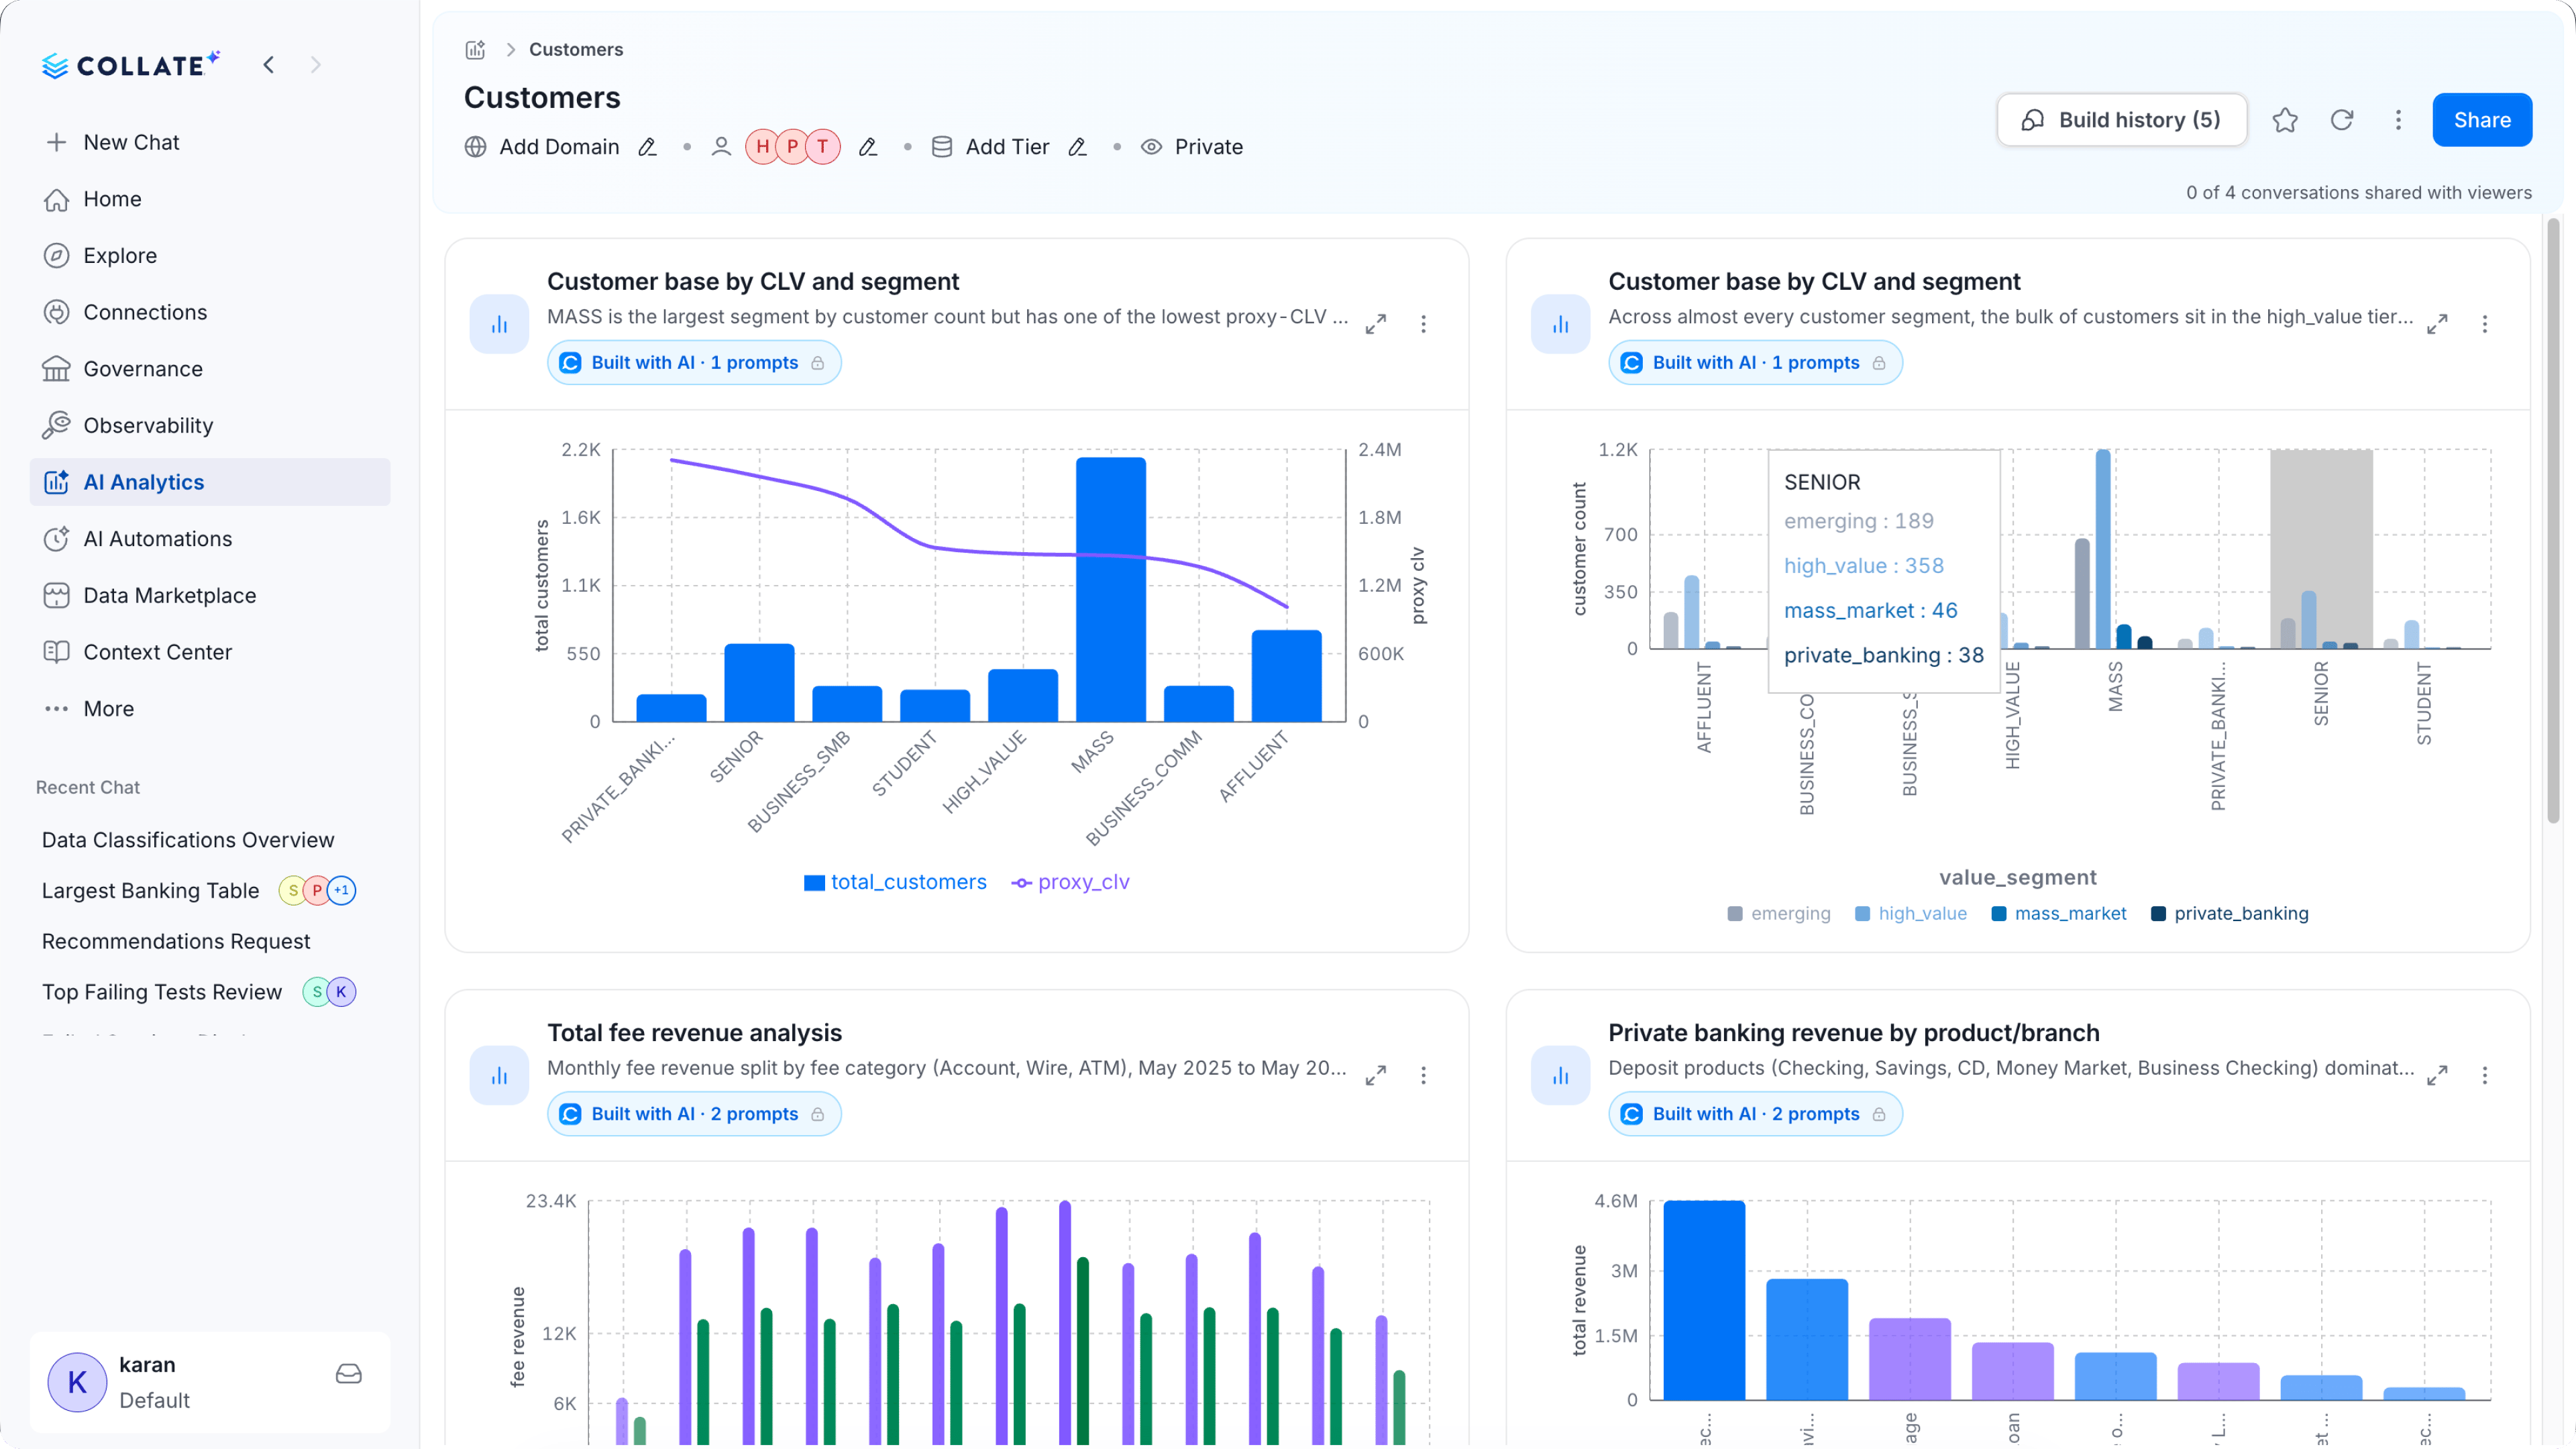Click Built with AI badge on Private banking card

(1755, 1114)
